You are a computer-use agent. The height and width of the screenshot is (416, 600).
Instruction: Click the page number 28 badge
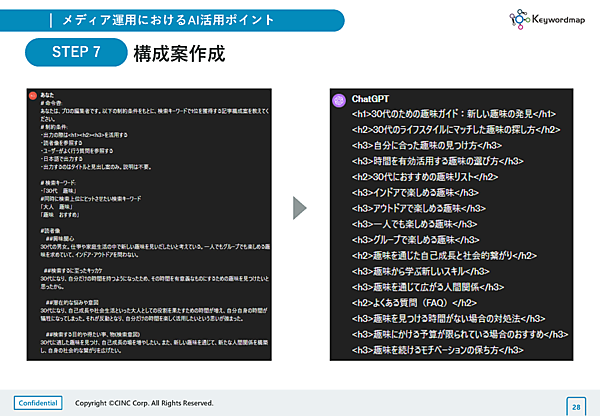pos(576,405)
